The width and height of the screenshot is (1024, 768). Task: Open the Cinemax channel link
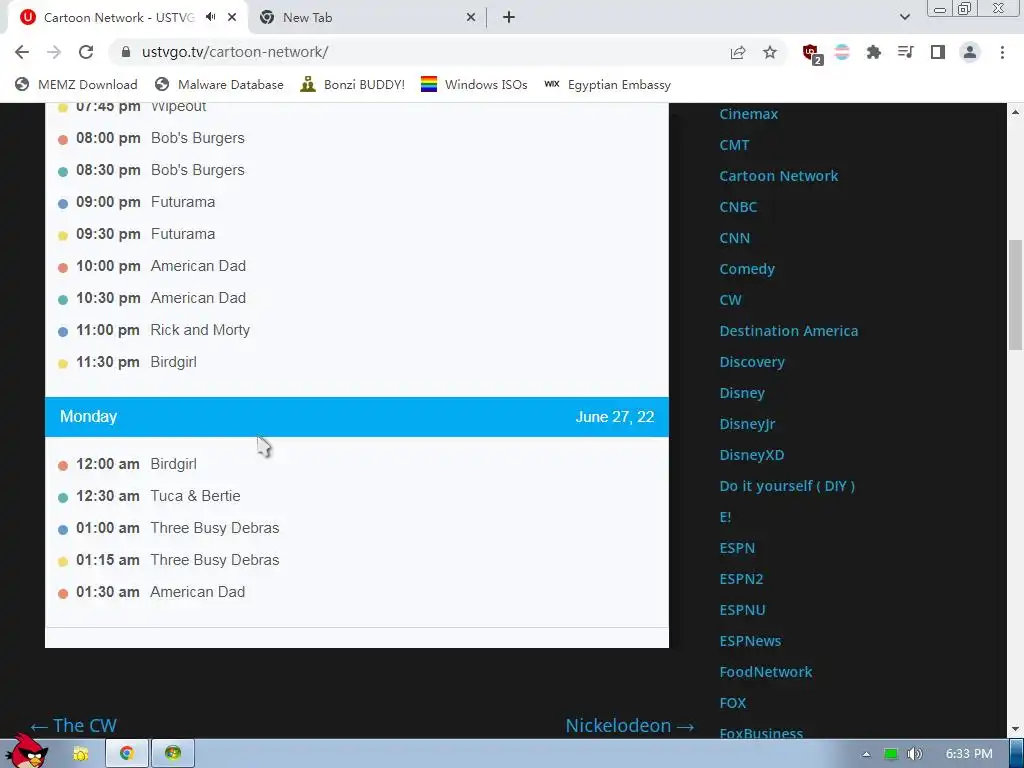click(x=748, y=114)
